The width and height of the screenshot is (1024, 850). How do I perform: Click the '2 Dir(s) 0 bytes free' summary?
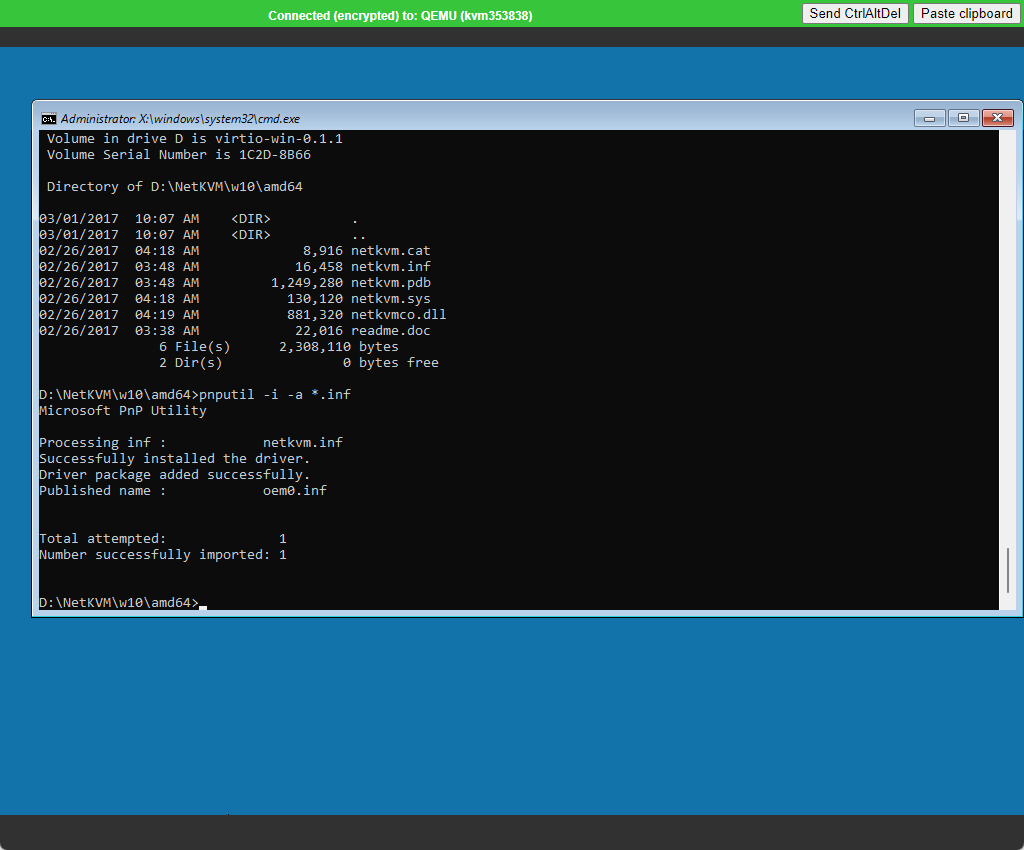298,362
